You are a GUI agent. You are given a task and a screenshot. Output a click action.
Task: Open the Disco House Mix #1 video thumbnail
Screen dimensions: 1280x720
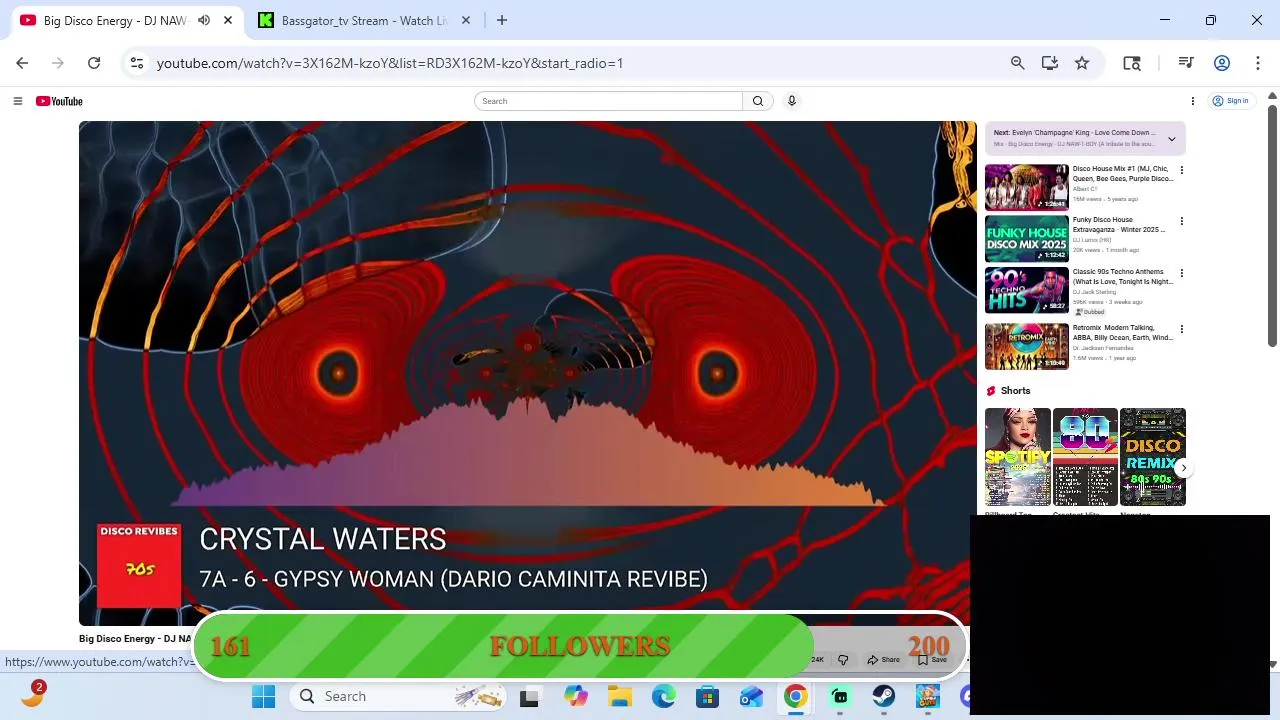tap(1026, 187)
